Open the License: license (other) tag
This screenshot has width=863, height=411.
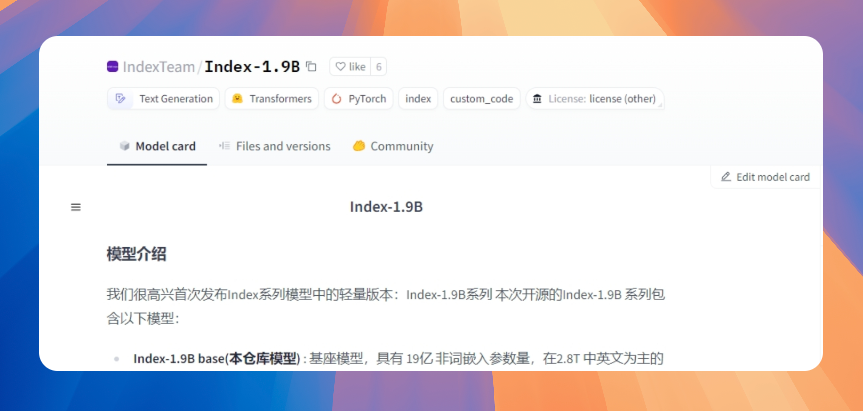tap(595, 99)
